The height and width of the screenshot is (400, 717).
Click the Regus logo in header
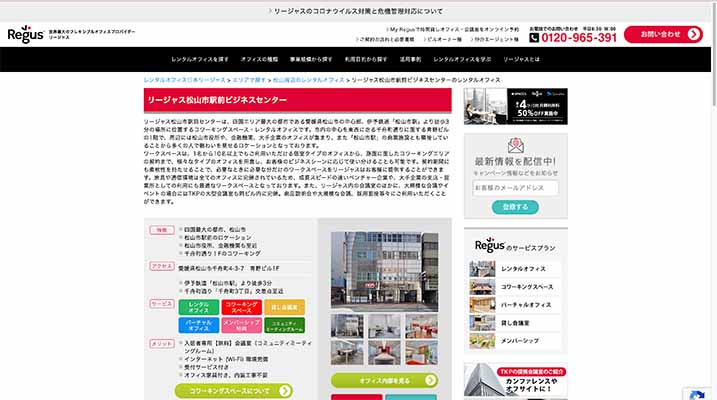[26, 34]
